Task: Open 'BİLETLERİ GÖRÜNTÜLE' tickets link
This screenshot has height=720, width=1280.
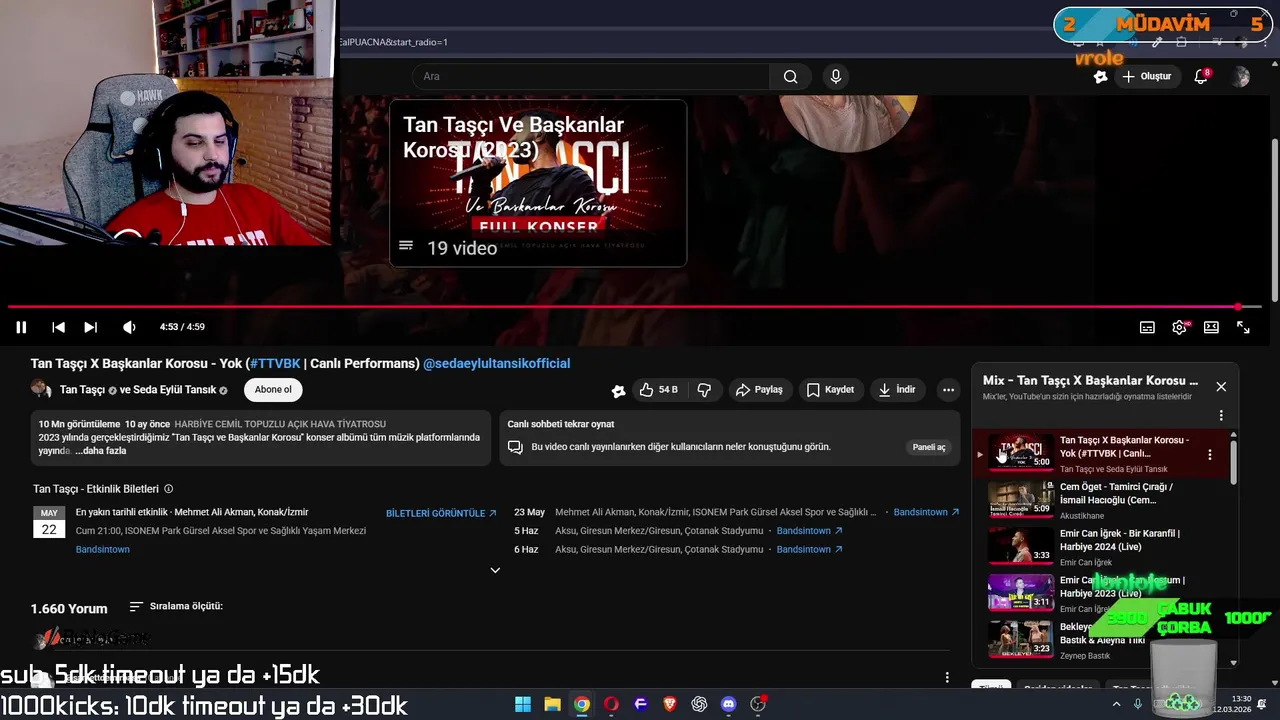Action: tap(441, 513)
